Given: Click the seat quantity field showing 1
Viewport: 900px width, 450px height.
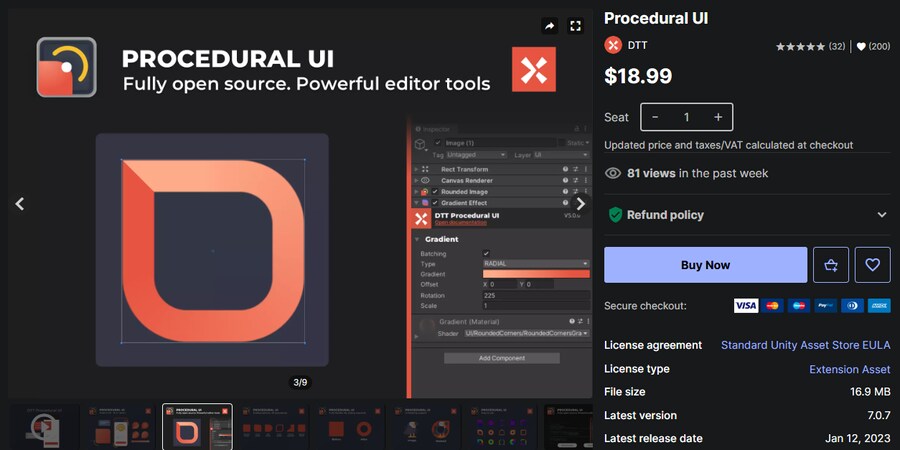Looking at the screenshot, I should click(686, 117).
